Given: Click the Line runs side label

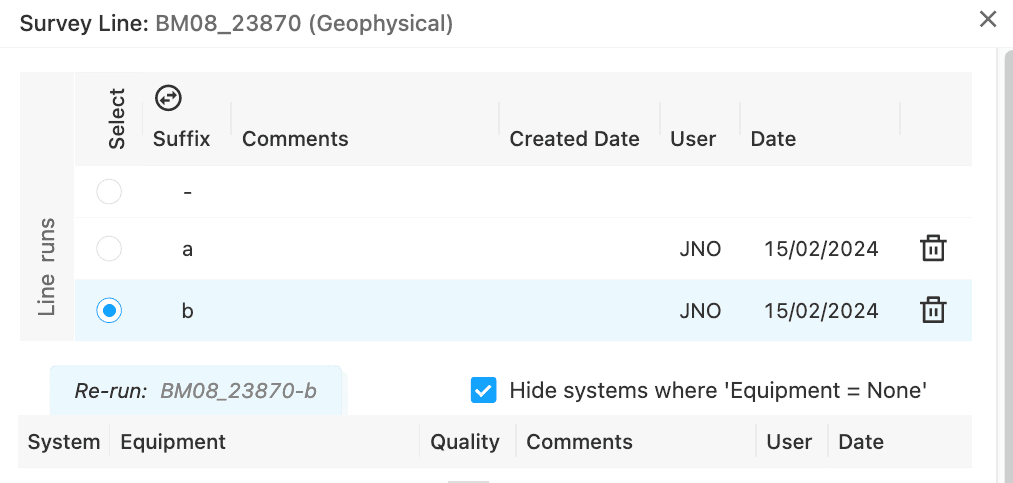Looking at the screenshot, I should pos(47,267).
